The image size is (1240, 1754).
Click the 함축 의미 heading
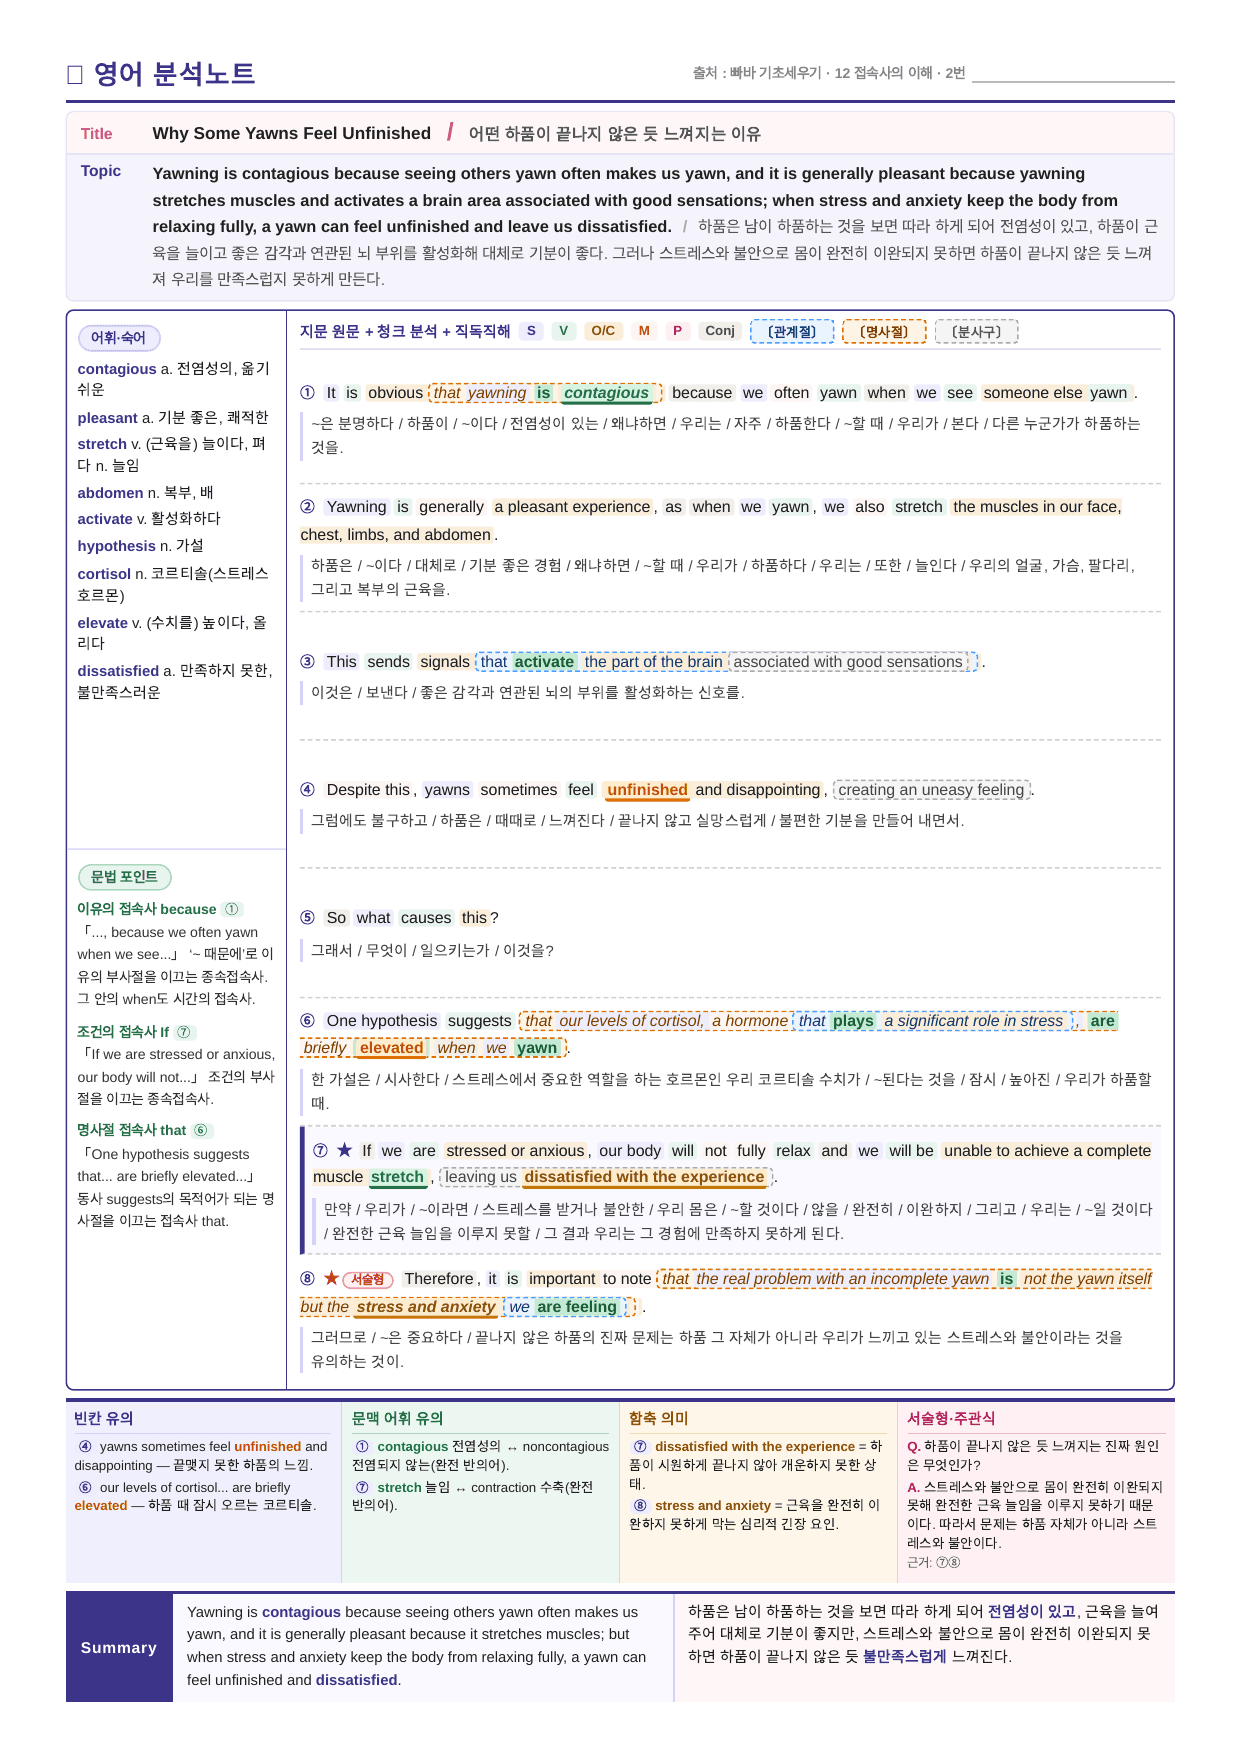[659, 1418]
